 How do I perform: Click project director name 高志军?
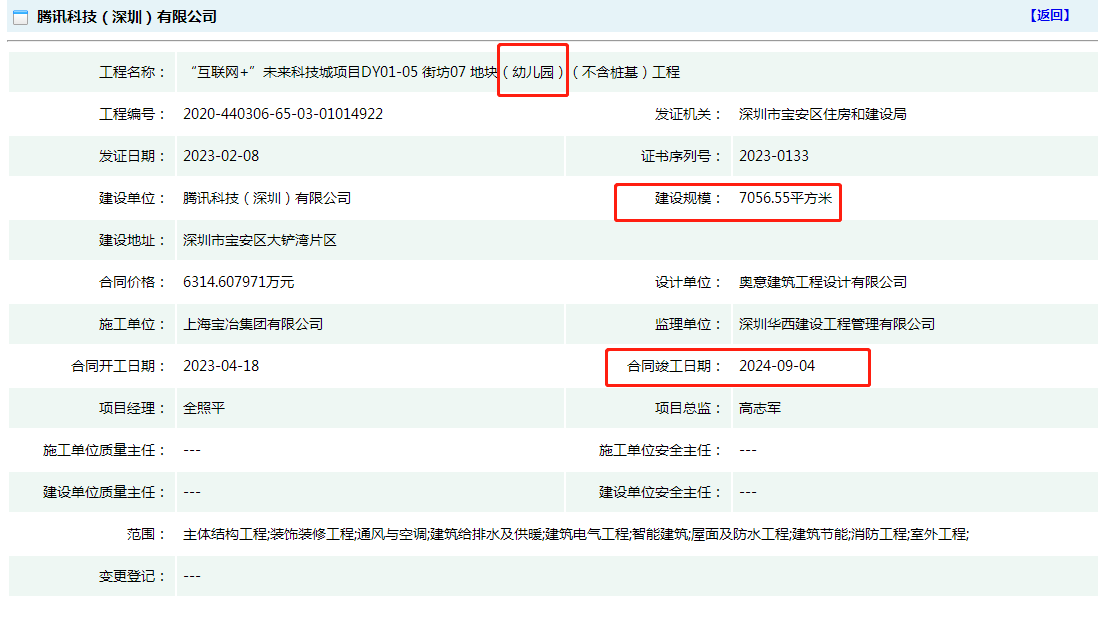pos(760,408)
